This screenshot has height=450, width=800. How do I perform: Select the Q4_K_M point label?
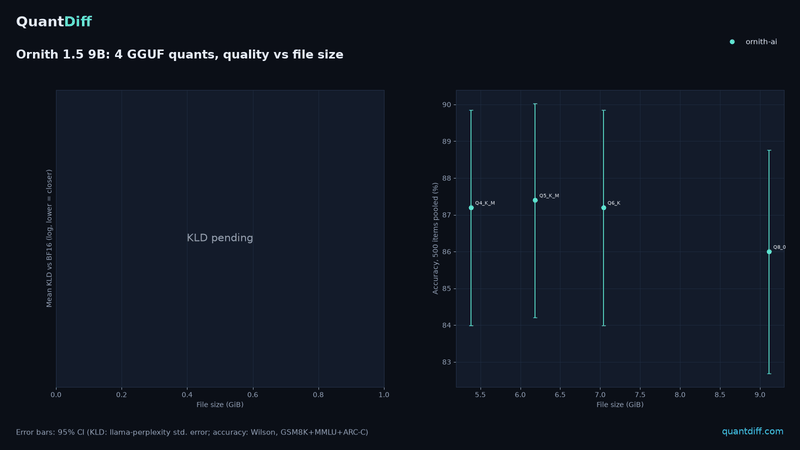pyautogui.click(x=485, y=203)
